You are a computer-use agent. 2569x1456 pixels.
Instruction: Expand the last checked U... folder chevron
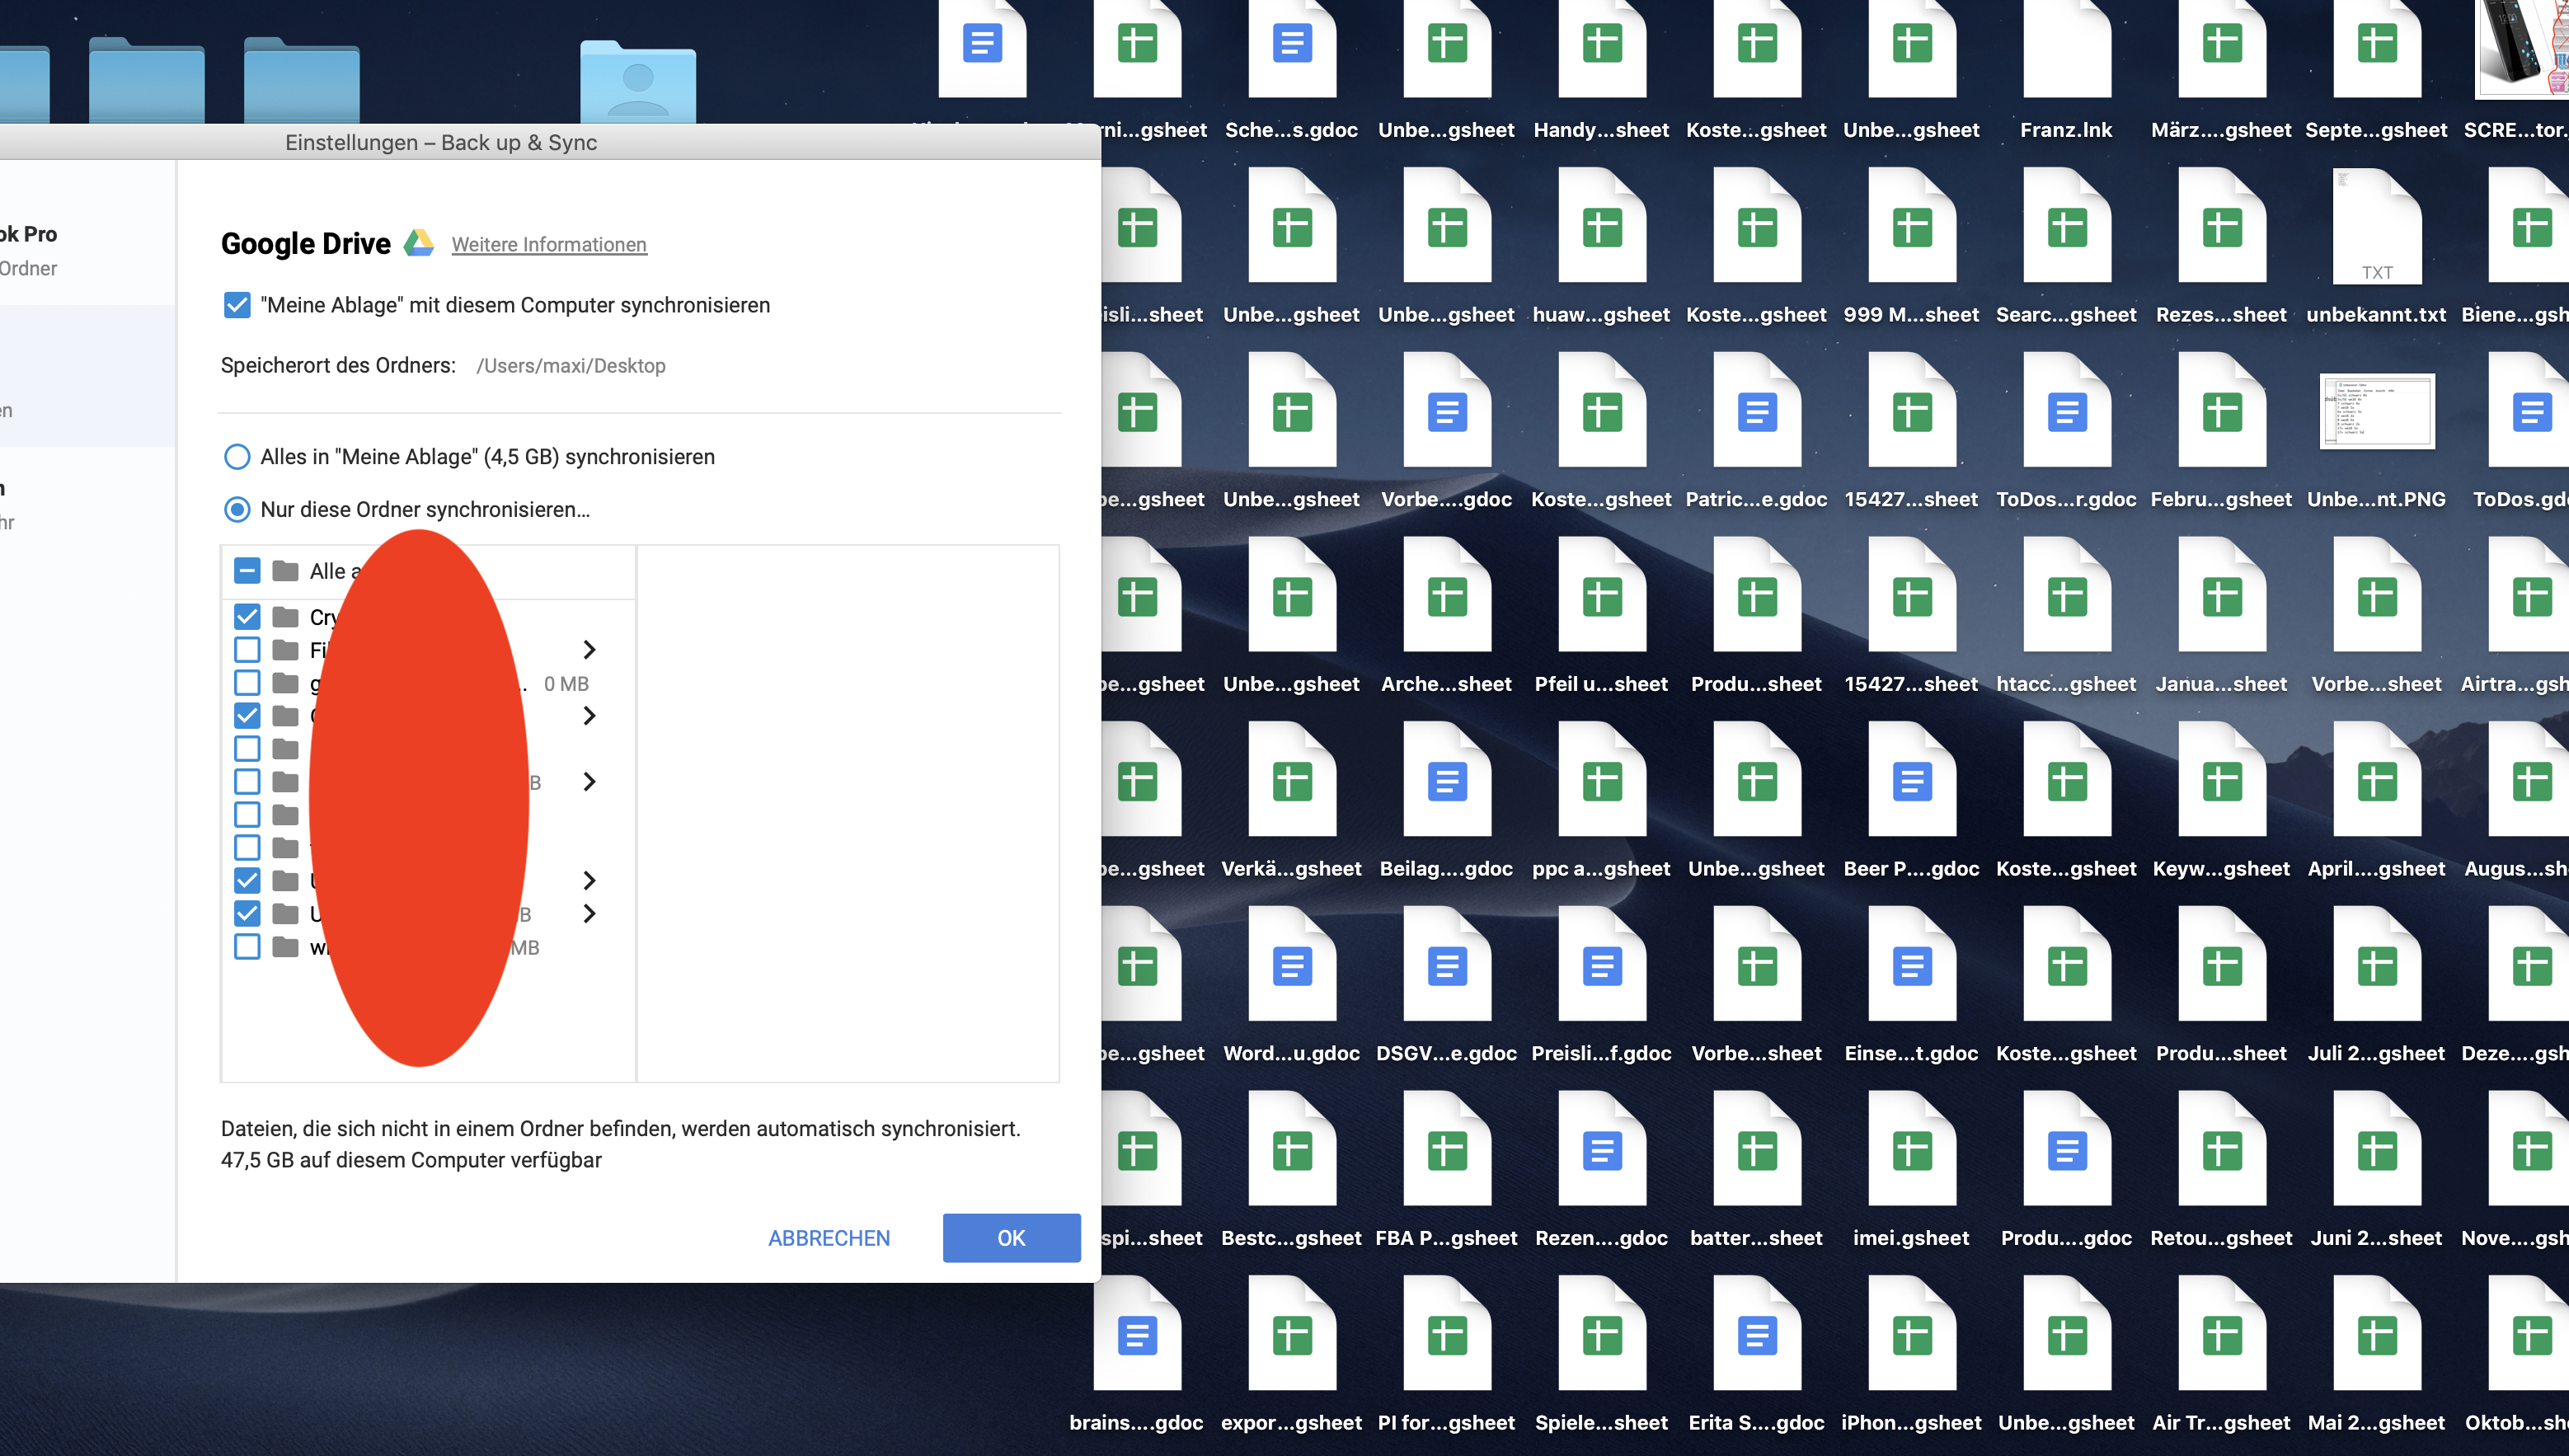click(589, 914)
